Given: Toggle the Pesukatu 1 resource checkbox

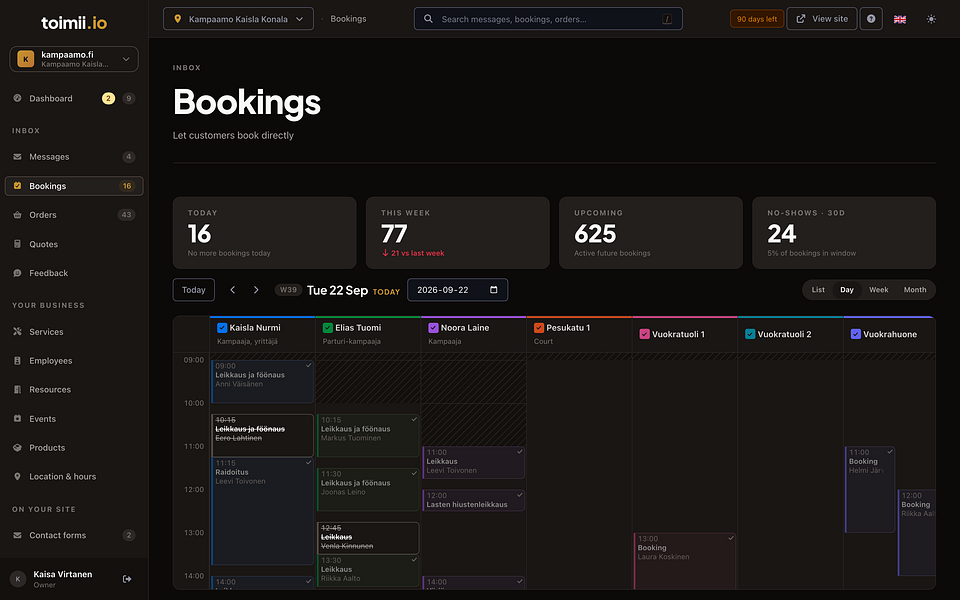Looking at the screenshot, I should coord(539,328).
